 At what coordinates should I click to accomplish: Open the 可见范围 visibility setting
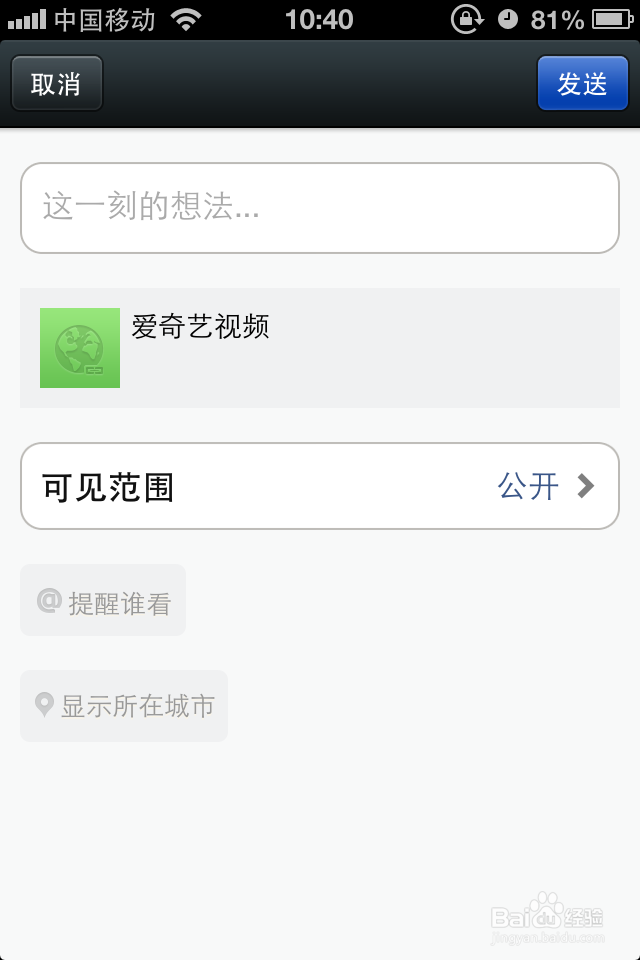(x=108, y=487)
